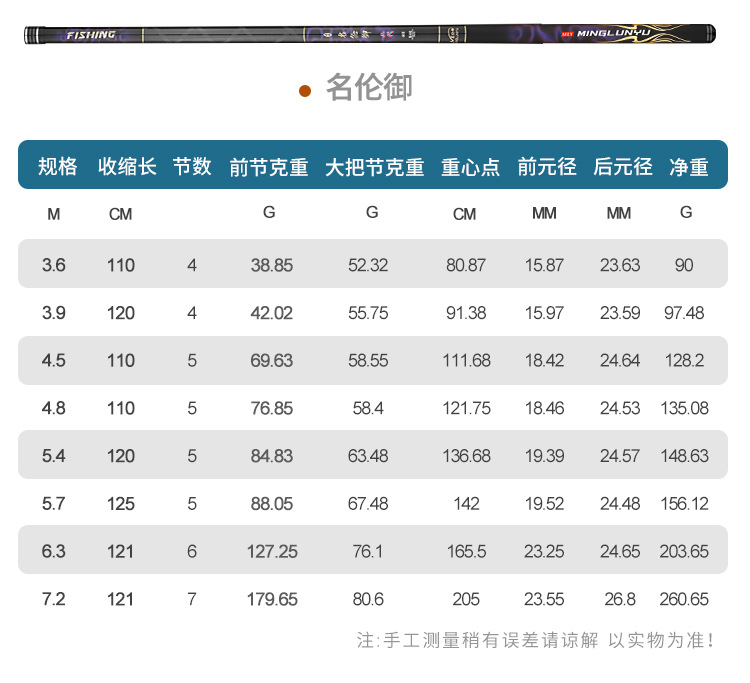Click the 3.9 spec cell

pos(54,313)
